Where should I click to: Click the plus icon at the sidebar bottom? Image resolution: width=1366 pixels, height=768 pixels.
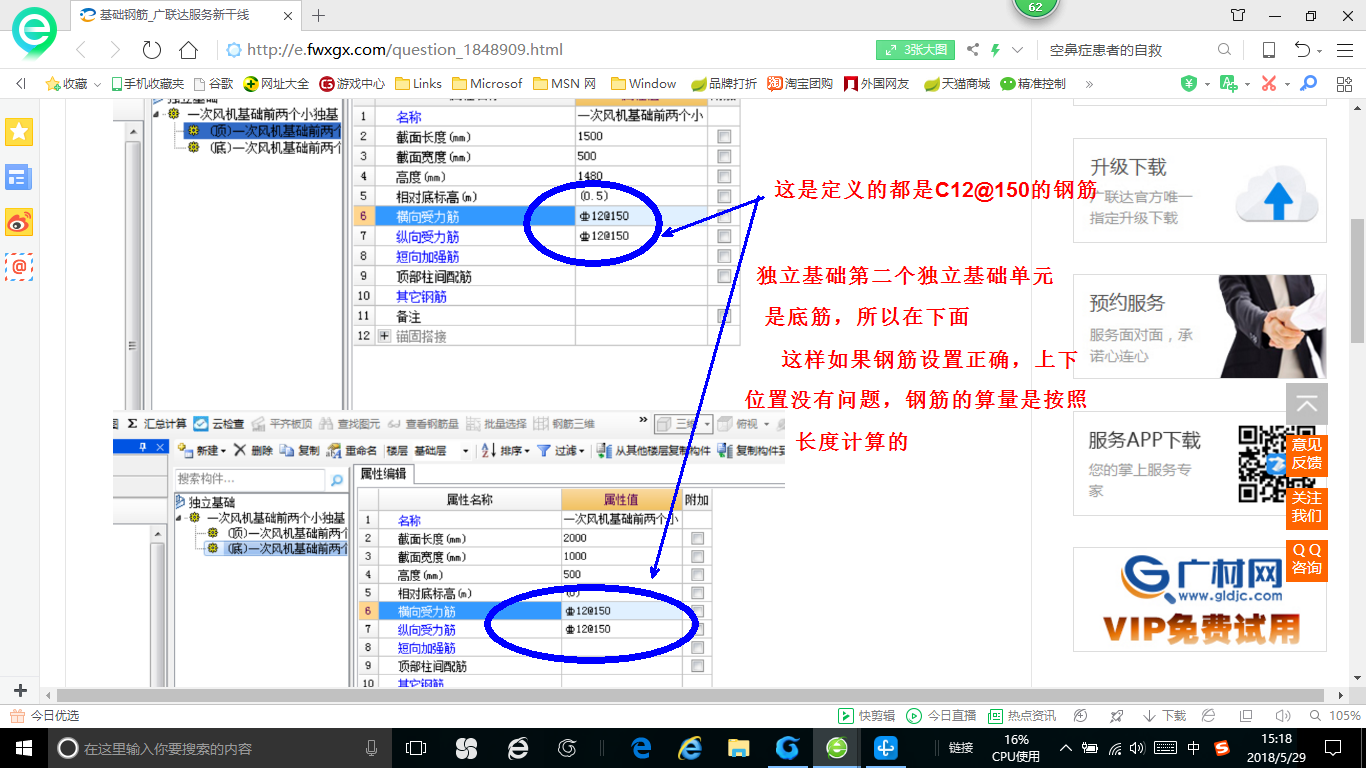(x=20, y=691)
